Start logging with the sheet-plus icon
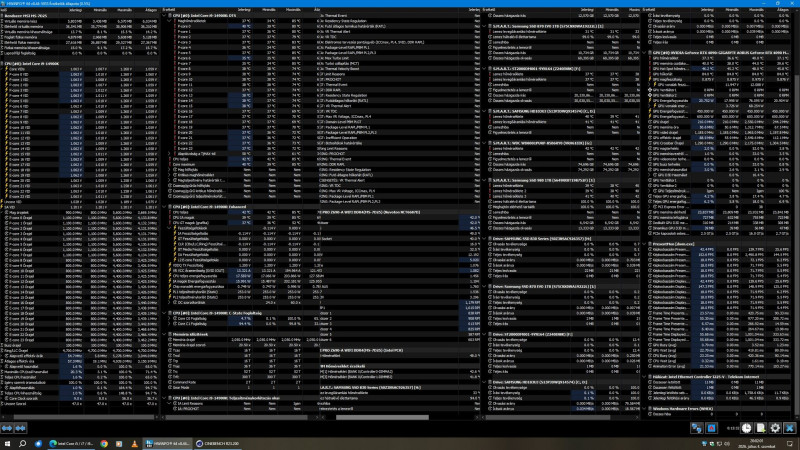This screenshot has width=800, height=450. coord(761,428)
